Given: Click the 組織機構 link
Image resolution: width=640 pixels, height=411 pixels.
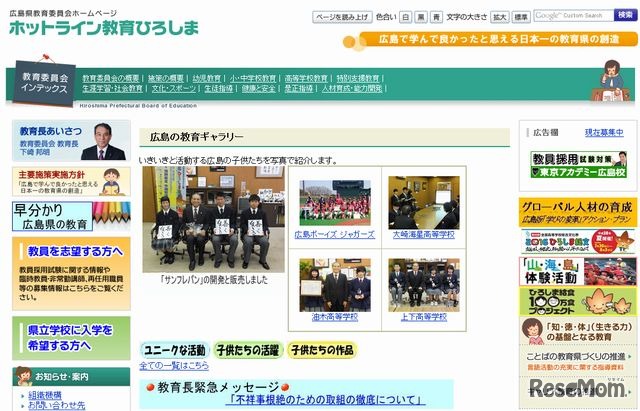Looking at the screenshot, I should point(45,395).
